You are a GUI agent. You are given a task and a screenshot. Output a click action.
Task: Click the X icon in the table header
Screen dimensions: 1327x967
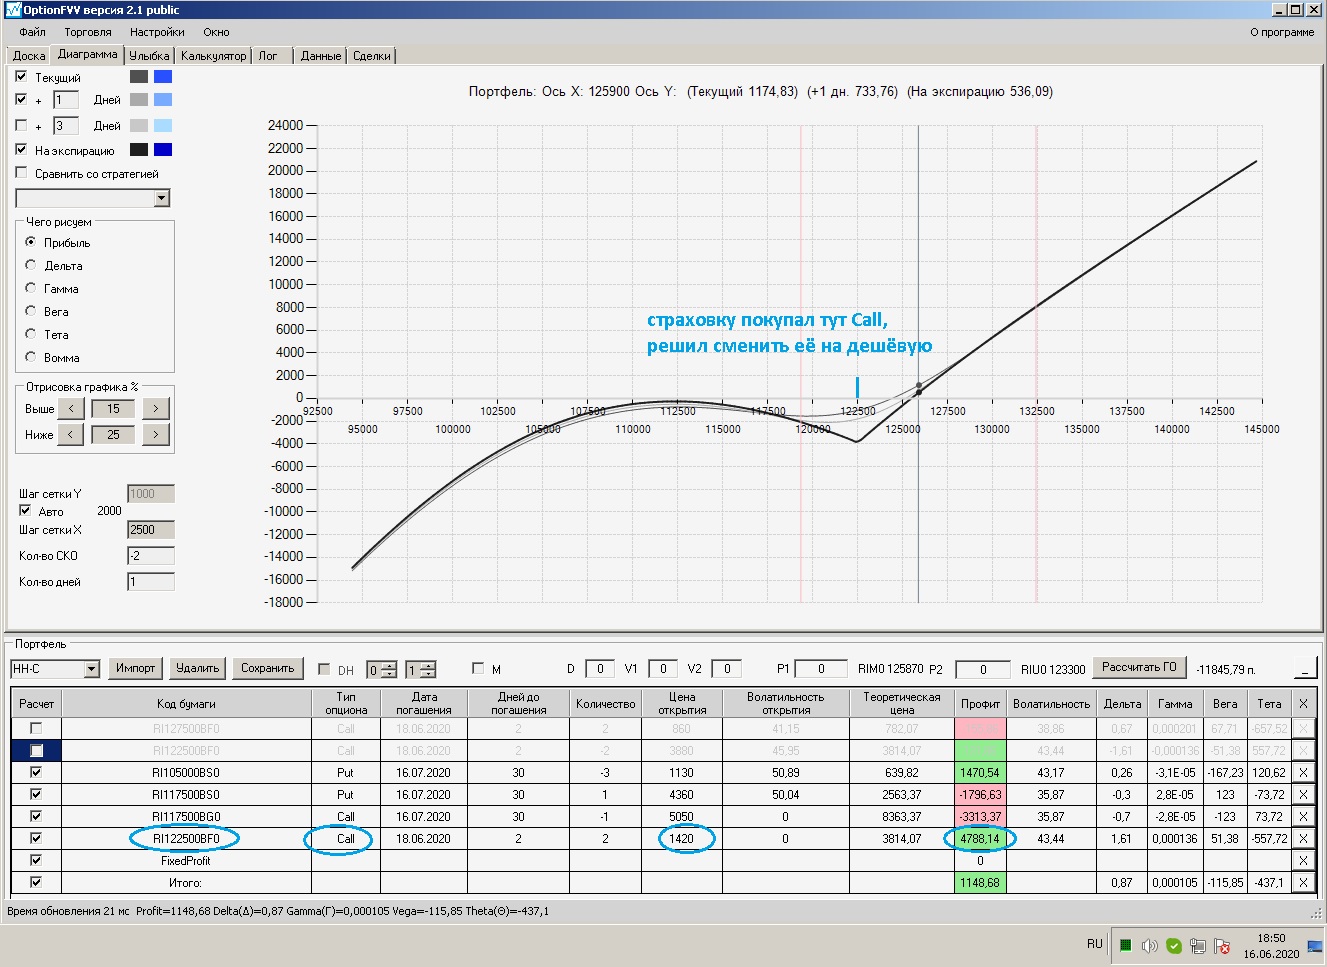(x=1303, y=703)
